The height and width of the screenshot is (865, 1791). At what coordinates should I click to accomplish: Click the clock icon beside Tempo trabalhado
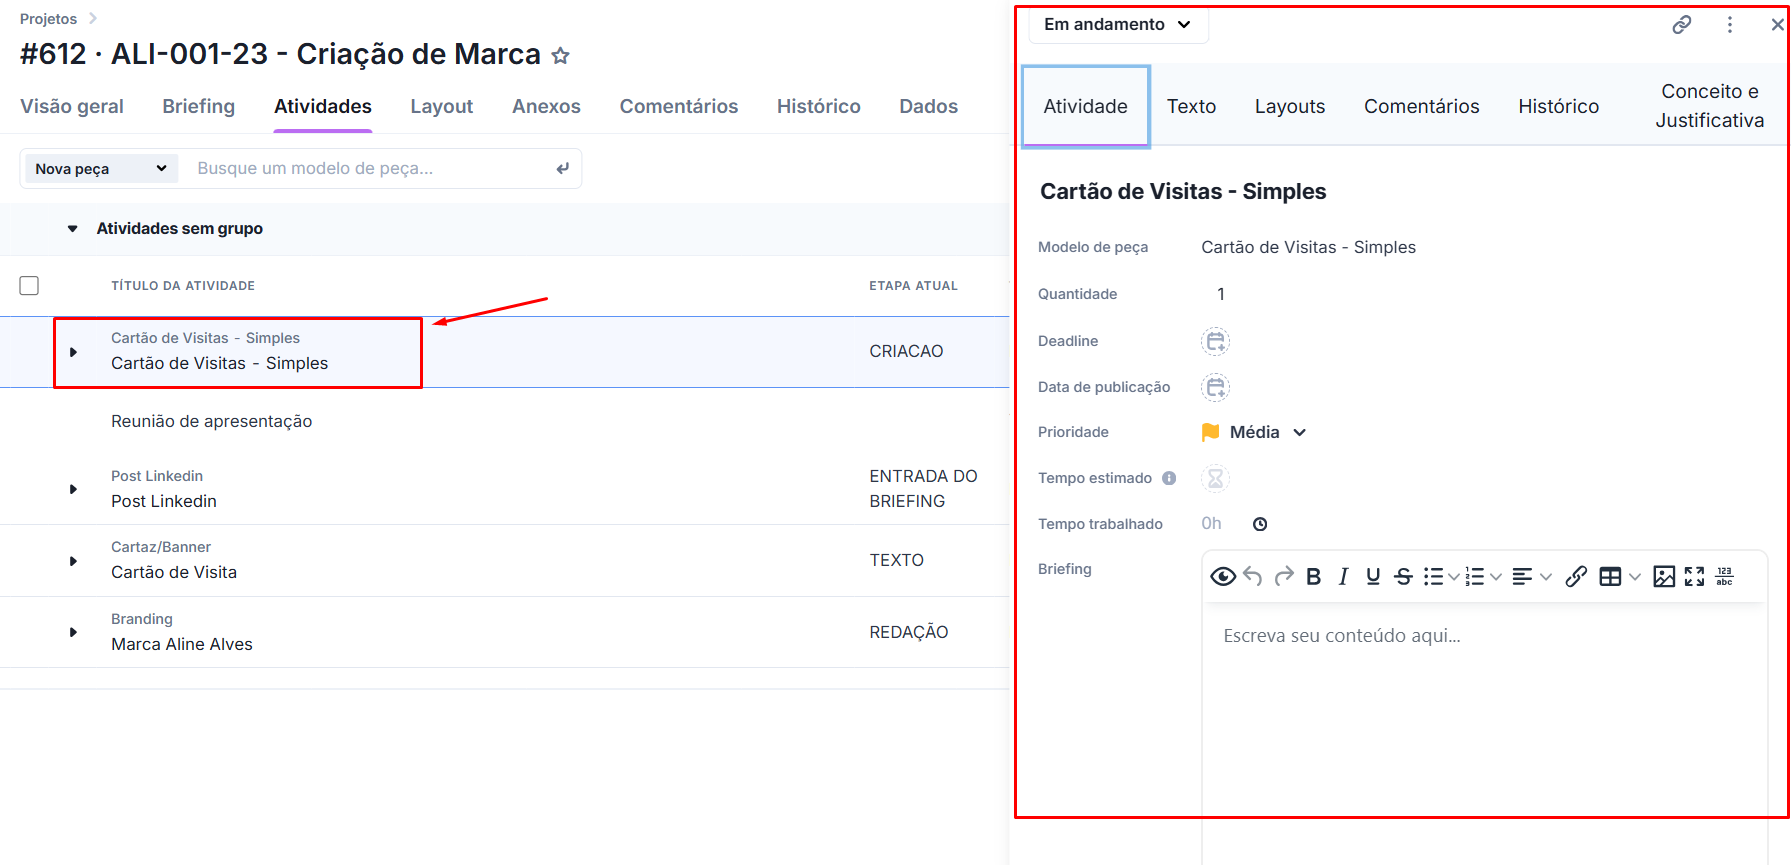1260,524
